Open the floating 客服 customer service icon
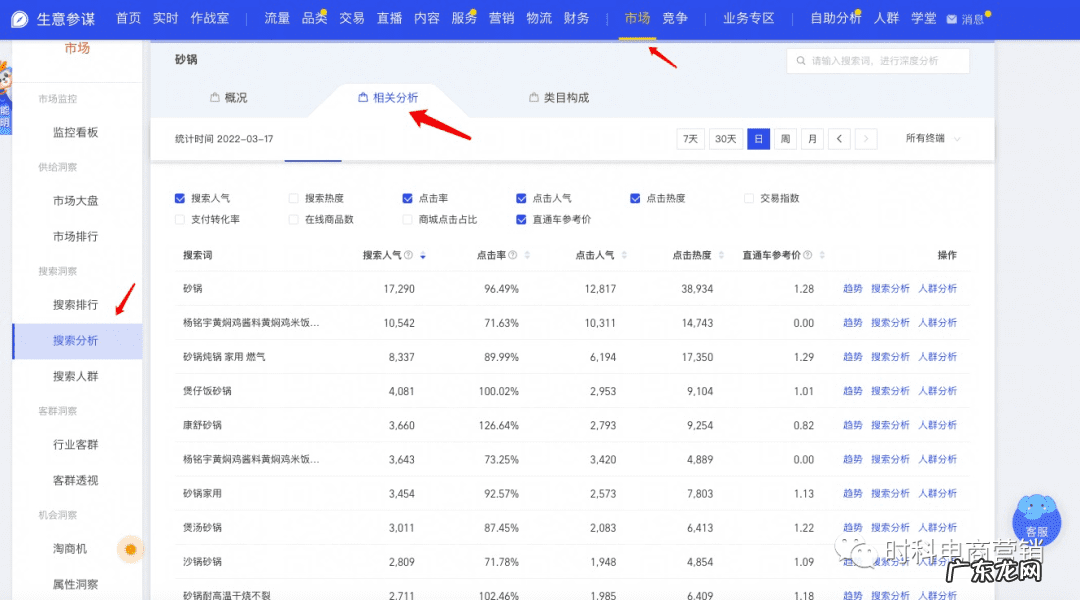Viewport: 1080px width, 600px height. [1036, 522]
